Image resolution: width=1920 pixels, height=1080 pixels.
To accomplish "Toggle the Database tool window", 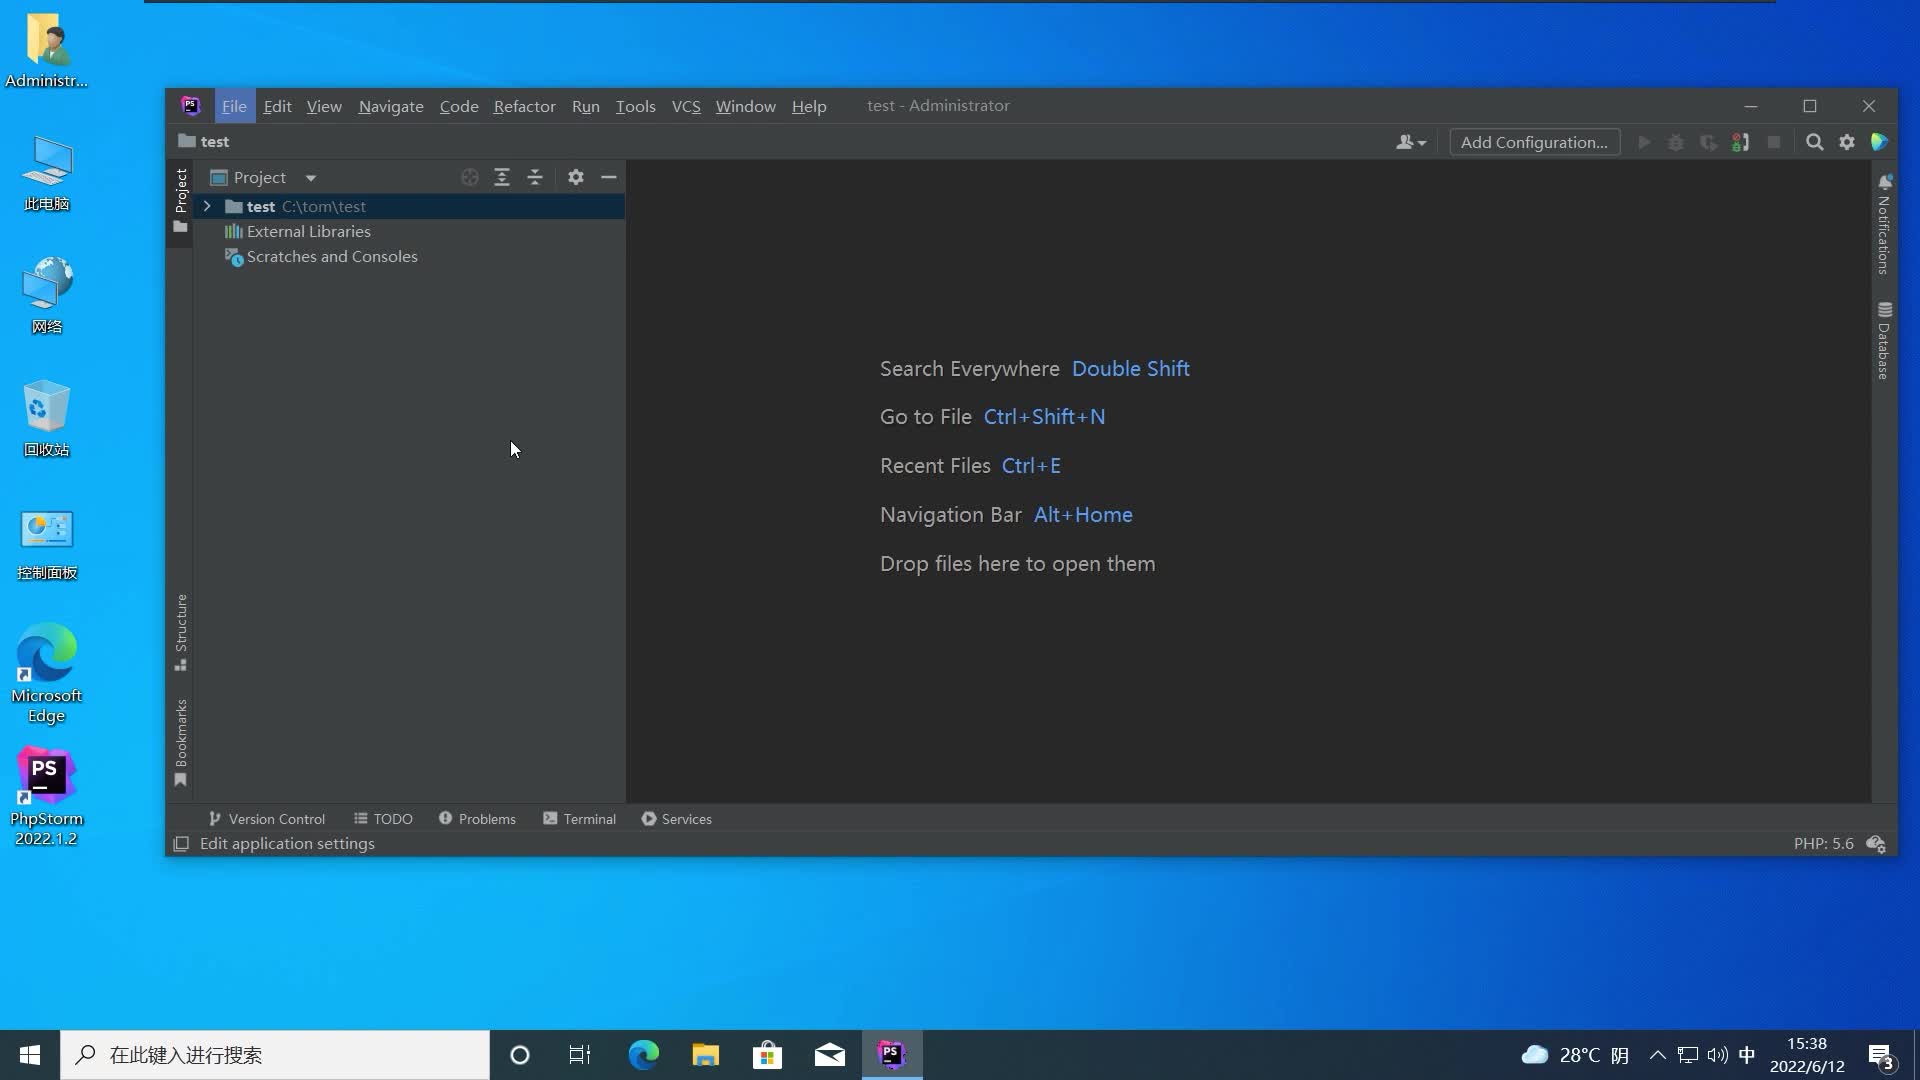I will pyautogui.click(x=1884, y=341).
